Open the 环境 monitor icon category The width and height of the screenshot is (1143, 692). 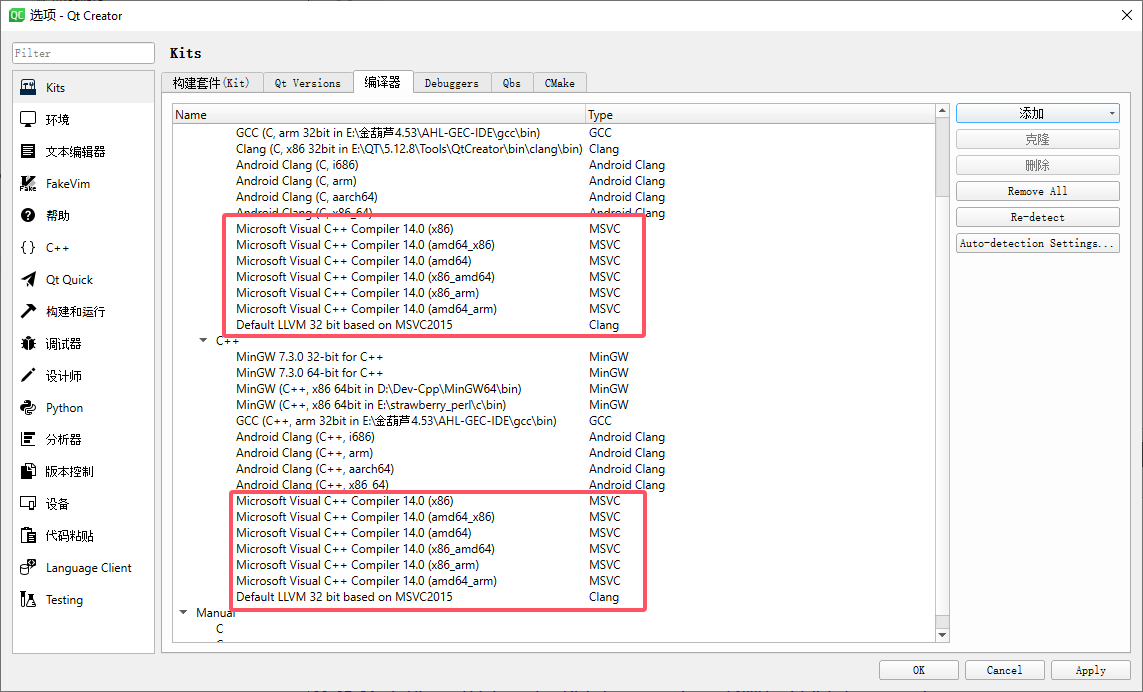click(x=28, y=120)
